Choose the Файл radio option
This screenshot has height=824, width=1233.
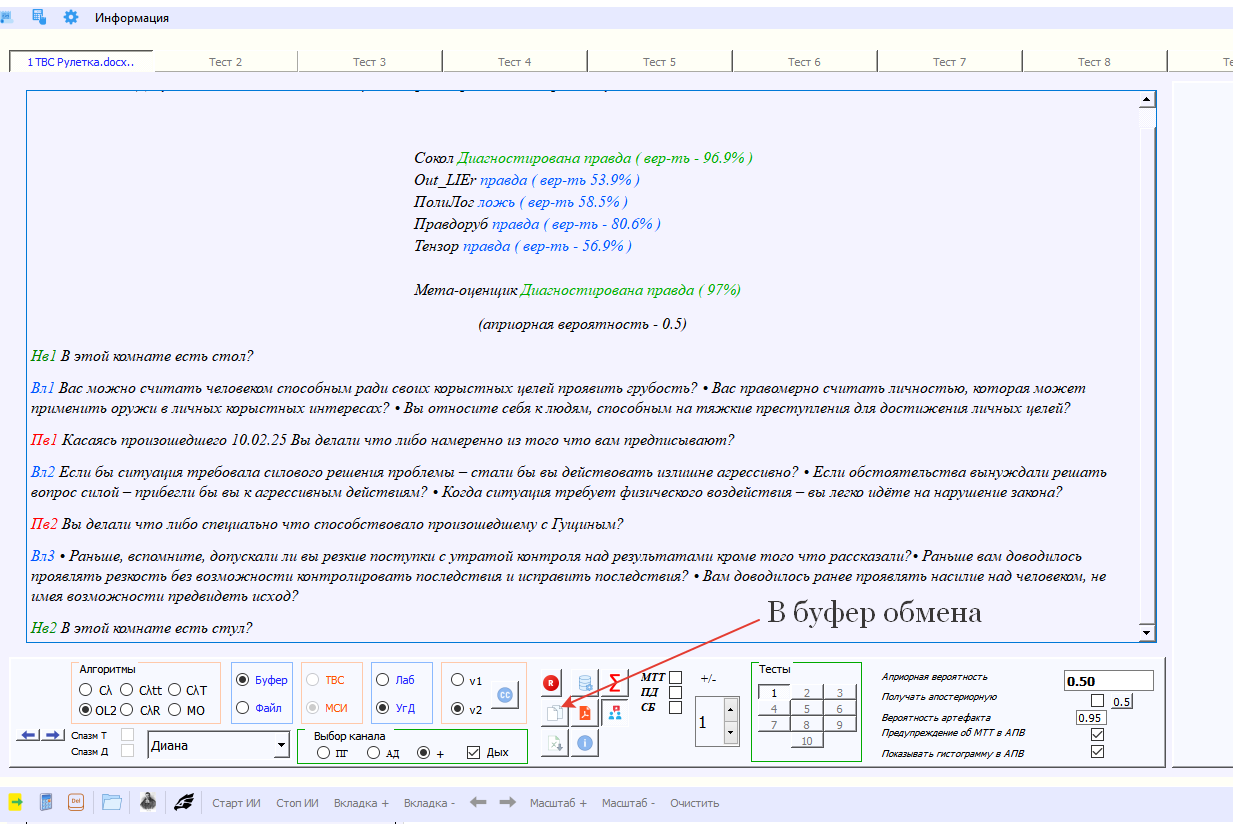coord(243,708)
